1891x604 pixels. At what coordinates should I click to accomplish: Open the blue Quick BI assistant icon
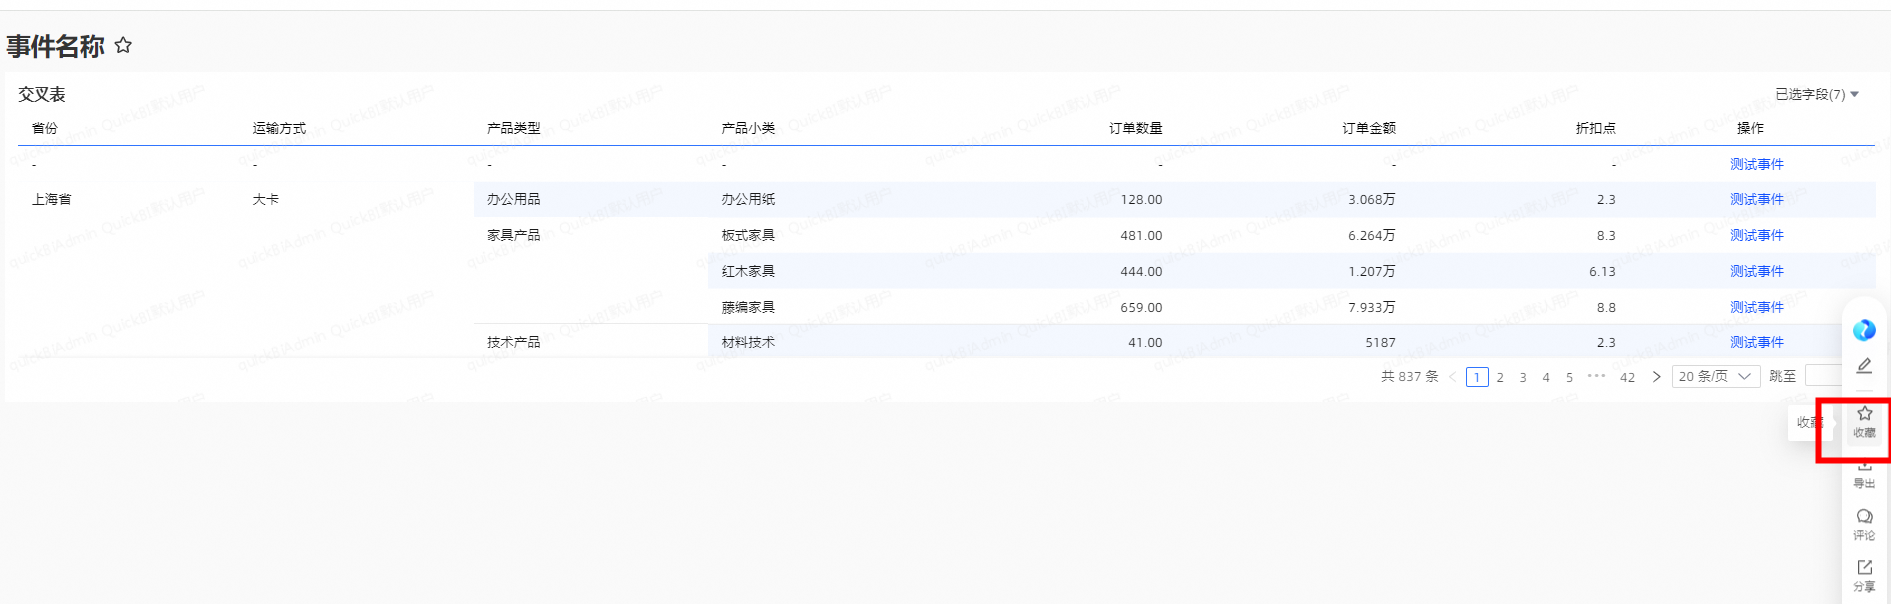1864,330
